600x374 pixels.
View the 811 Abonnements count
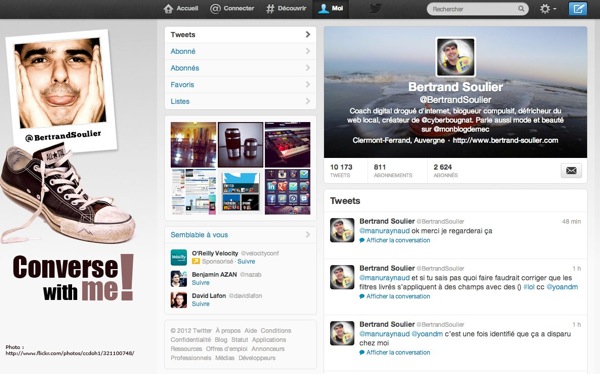(393, 171)
